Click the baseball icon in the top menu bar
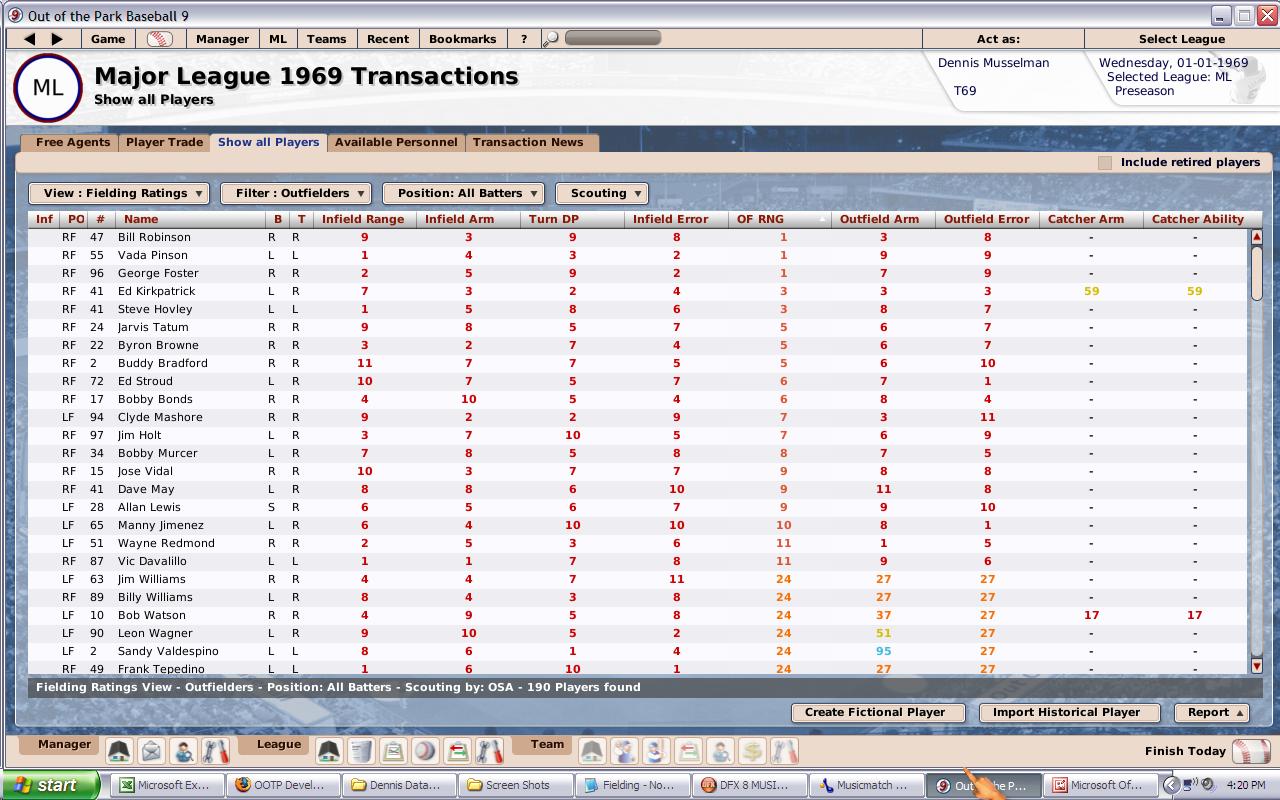 (160, 39)
